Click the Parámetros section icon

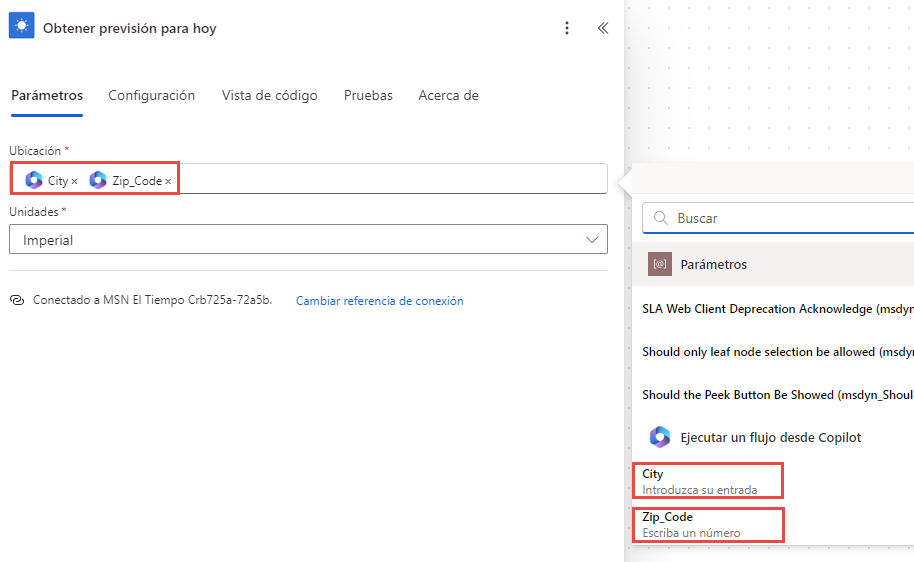(x=660, y=264)
